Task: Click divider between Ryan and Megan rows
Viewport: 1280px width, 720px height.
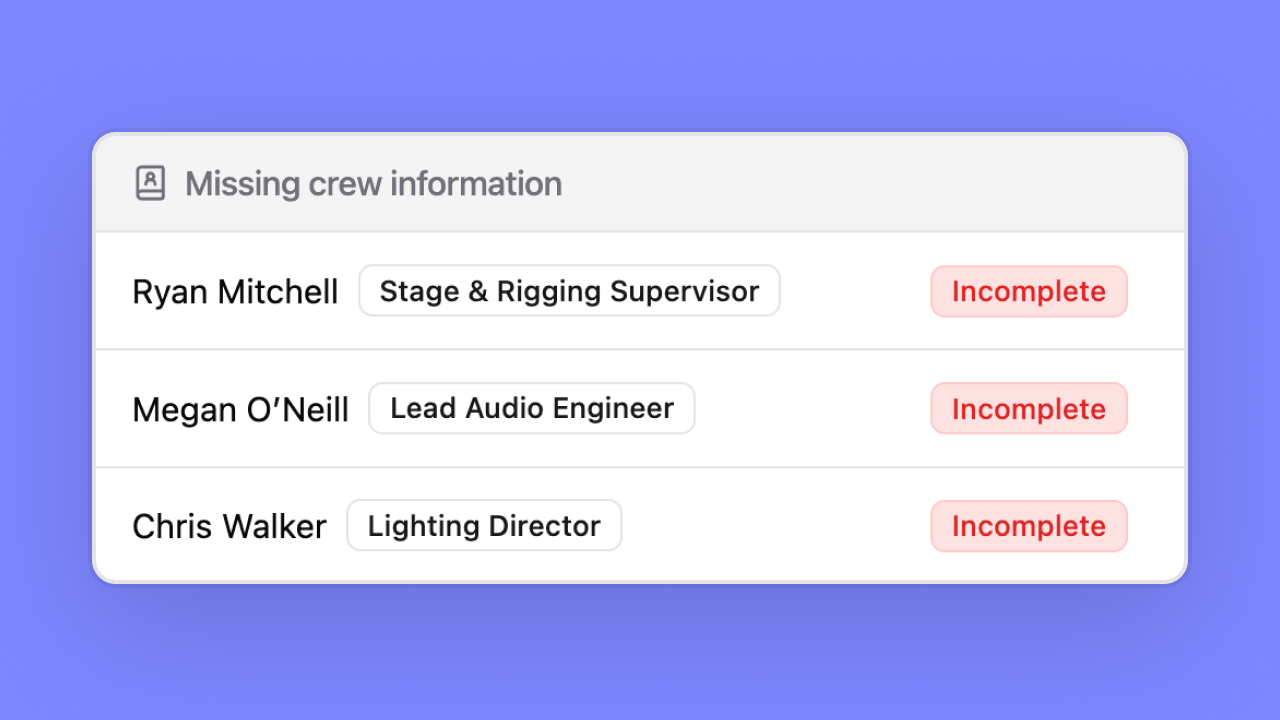Action: (x=640, y=350)
